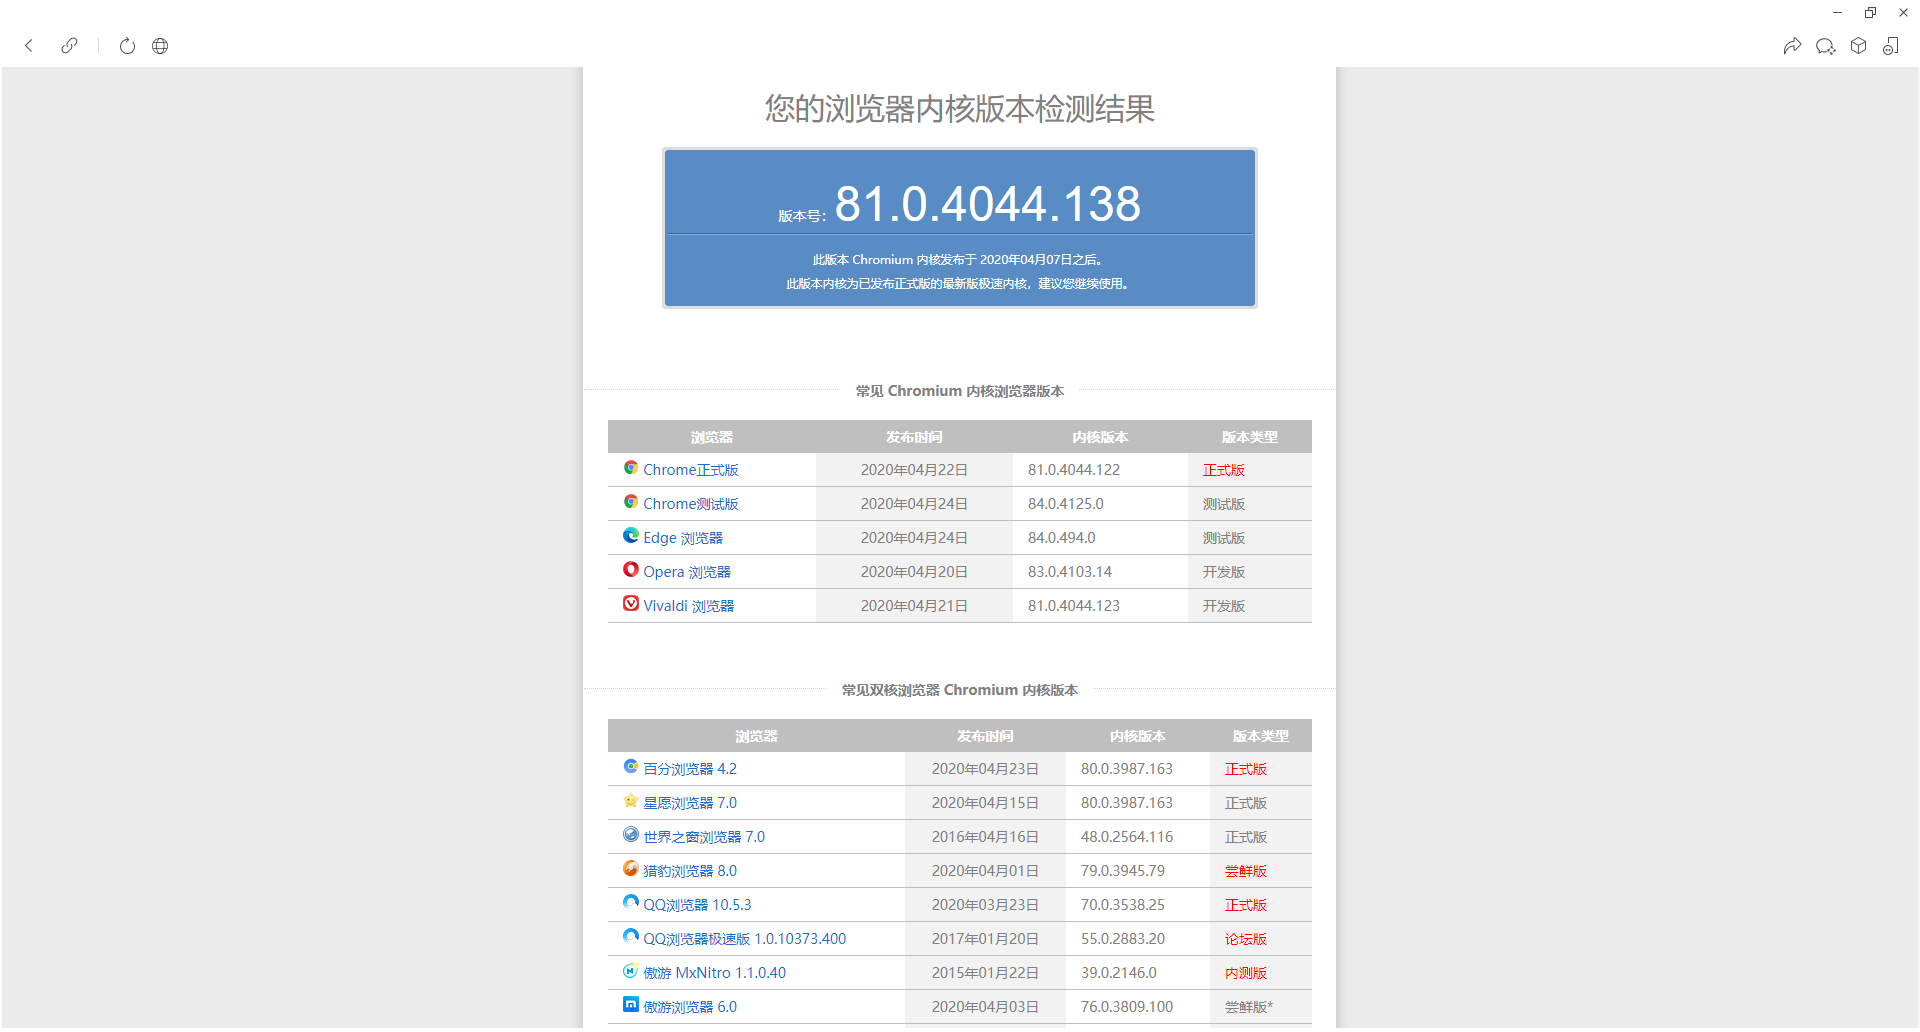Go back using the back arrow
The image size is (1920, 1032).
(29, 46)
